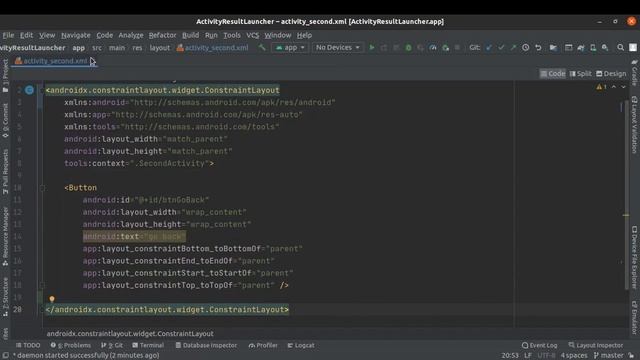
Task: Run the app with green play button
Action: pos(371,48)
